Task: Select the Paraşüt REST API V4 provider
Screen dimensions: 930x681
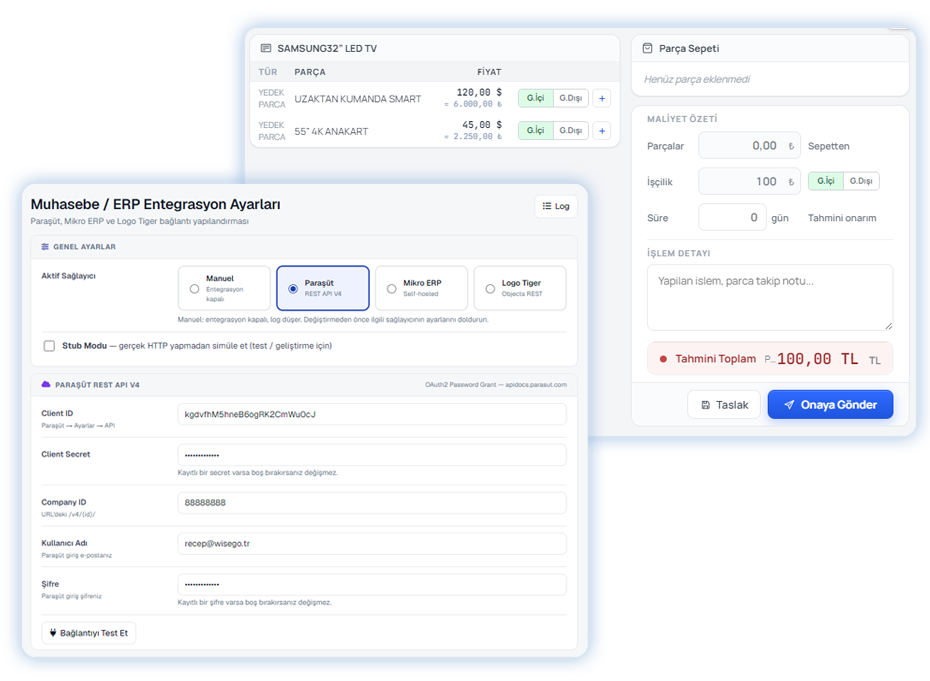Action: tap(323, 288)
